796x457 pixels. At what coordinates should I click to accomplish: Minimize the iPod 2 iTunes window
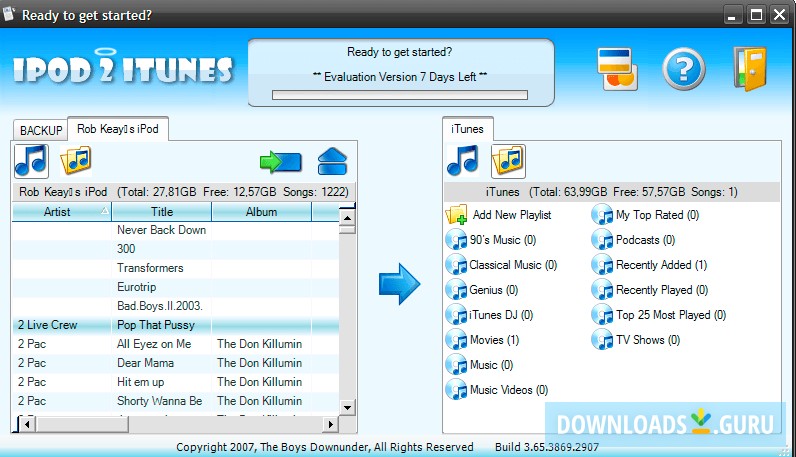coord(732,15)
